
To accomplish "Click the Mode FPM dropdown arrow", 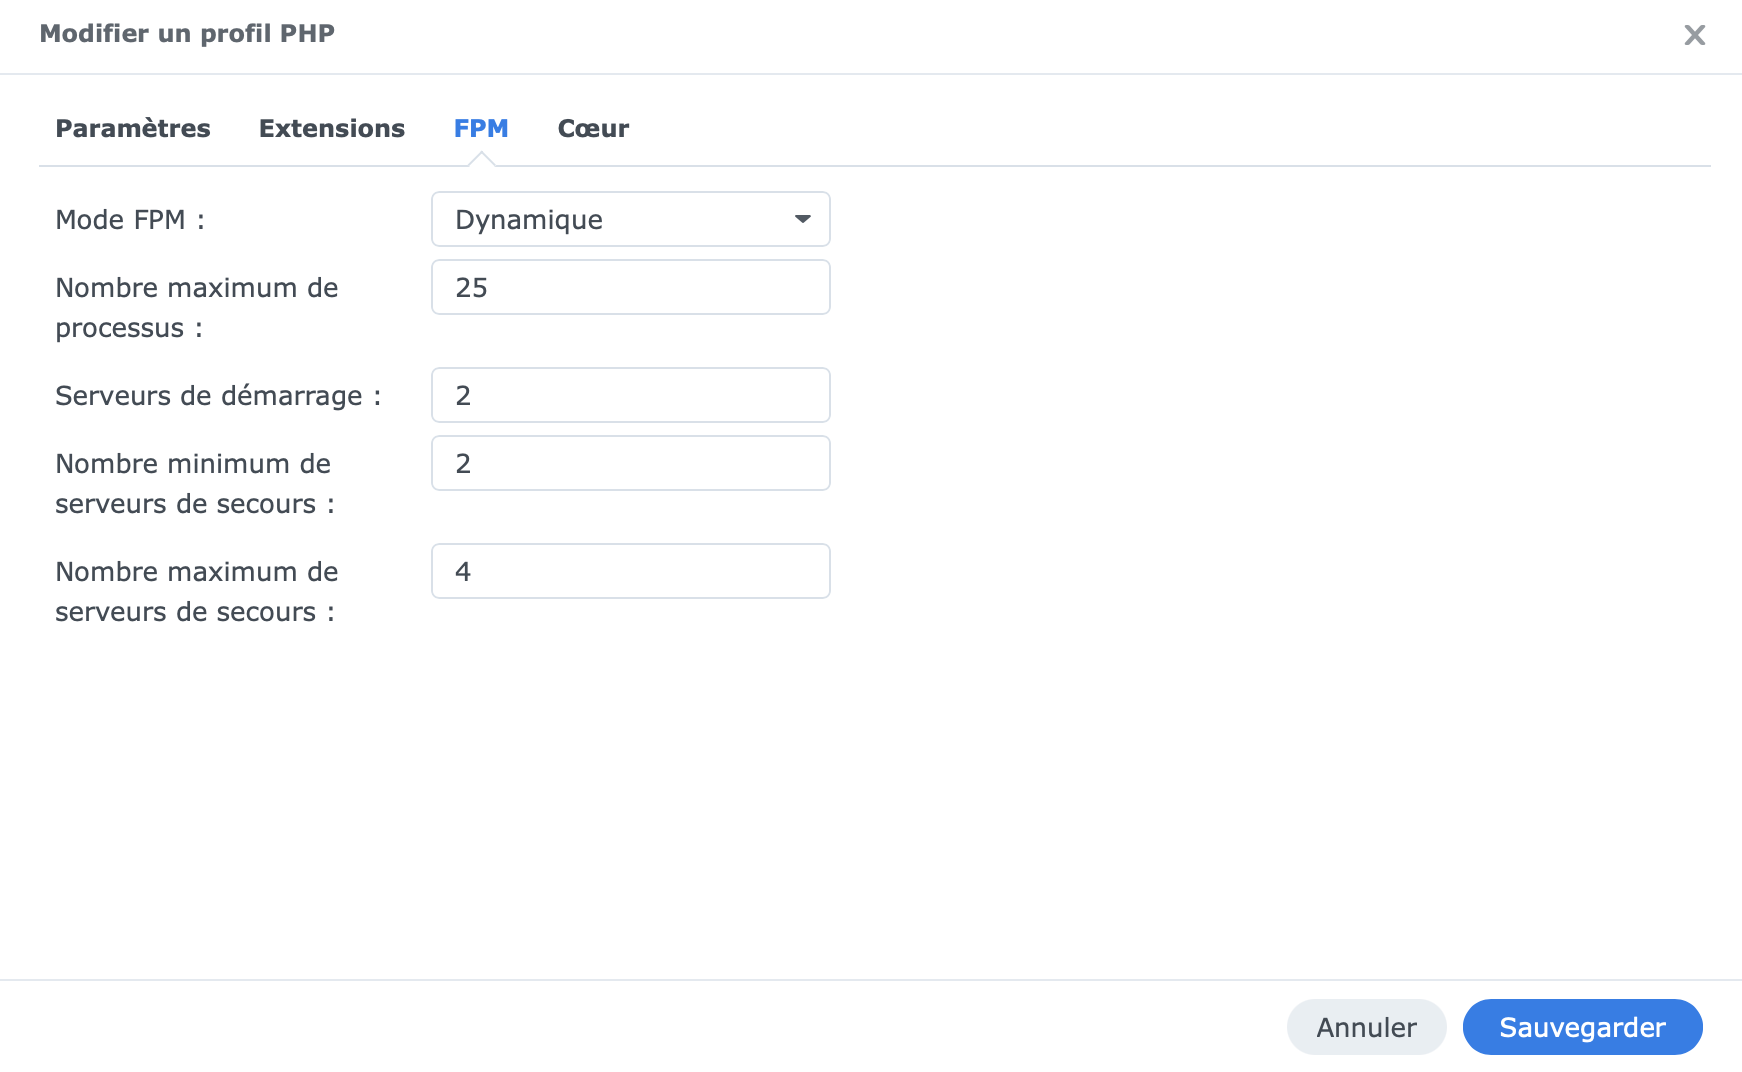I will click(x=802, y=219).
